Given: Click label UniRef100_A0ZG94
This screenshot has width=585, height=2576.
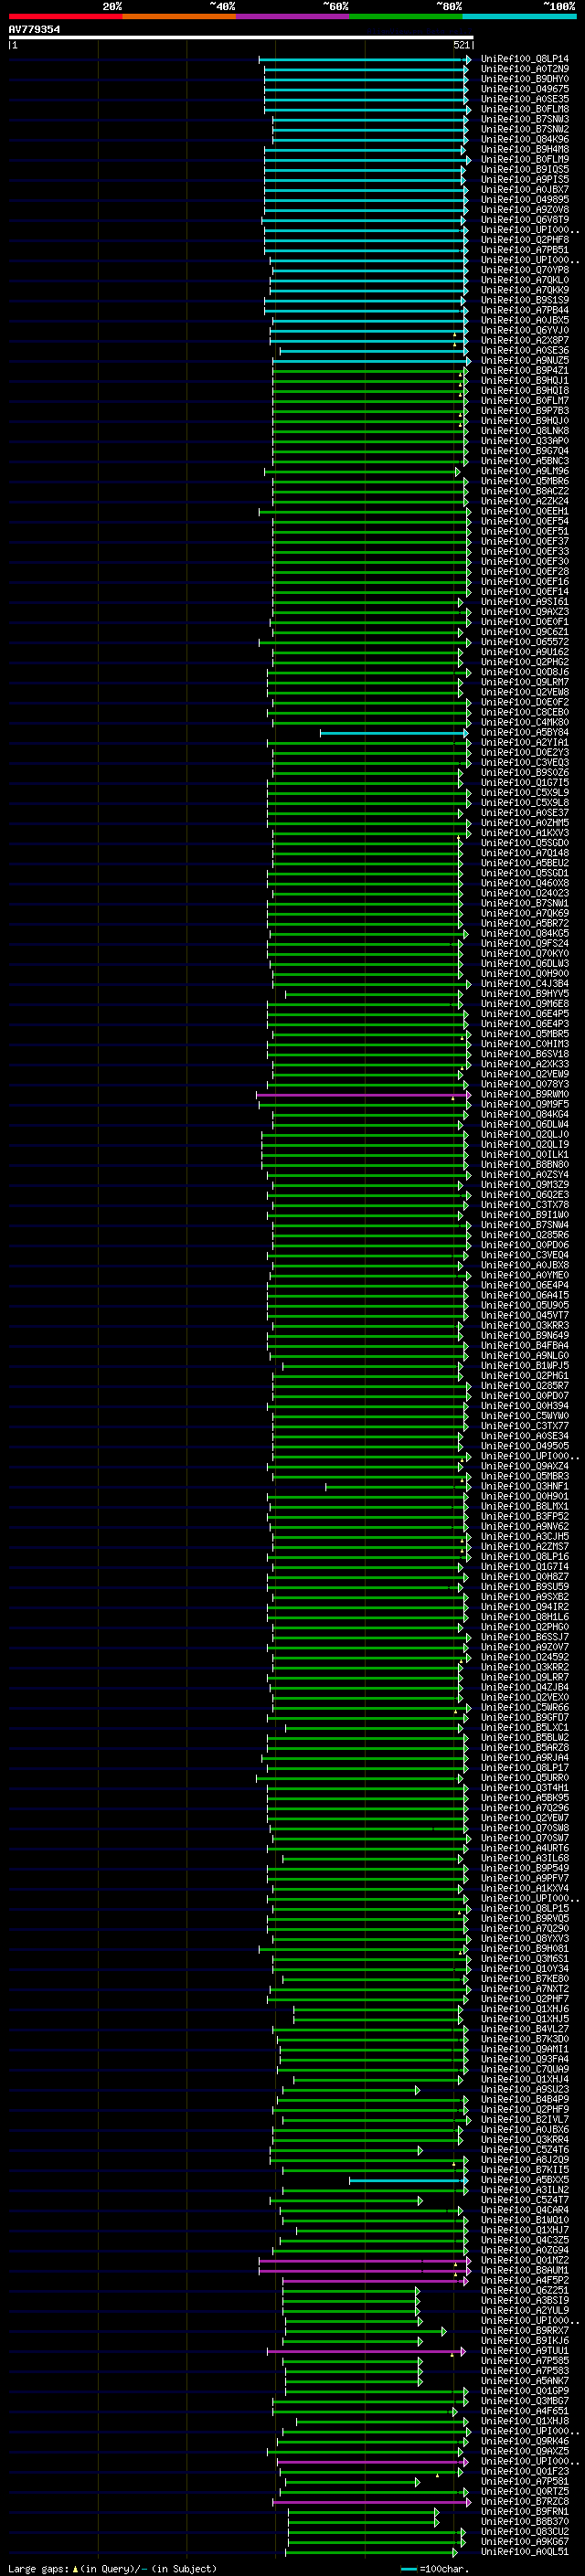Looking at the screenshot, I should [x=525, y=2250].
